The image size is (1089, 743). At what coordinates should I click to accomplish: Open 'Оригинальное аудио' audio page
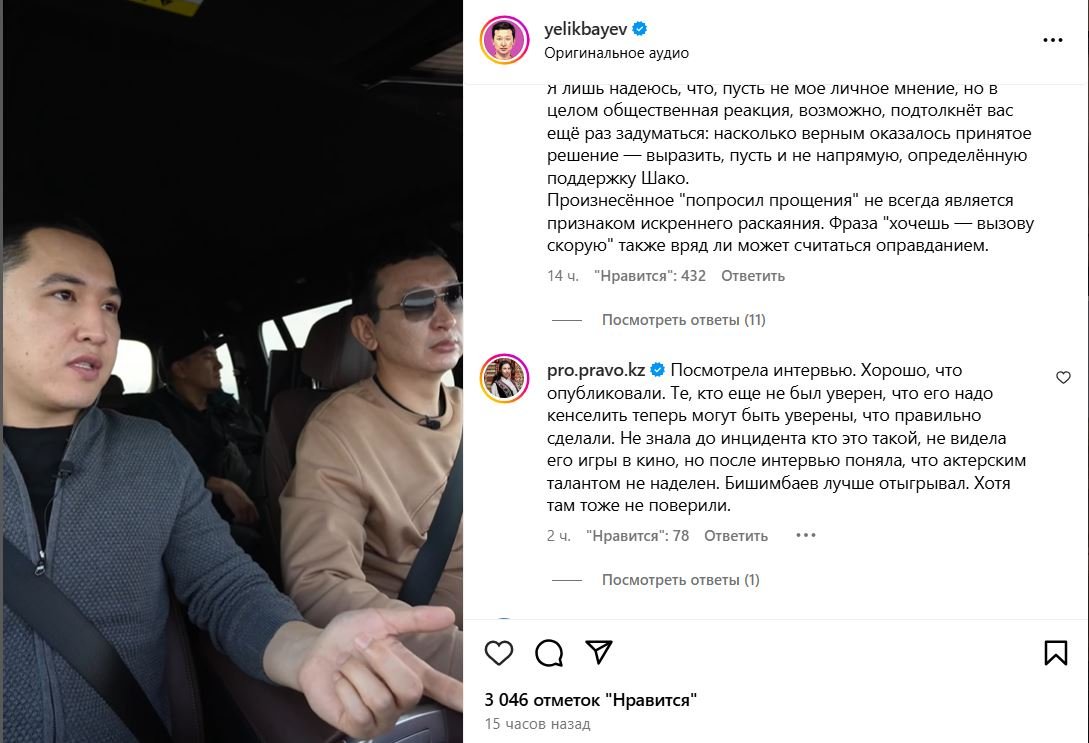tap(617, 53)
